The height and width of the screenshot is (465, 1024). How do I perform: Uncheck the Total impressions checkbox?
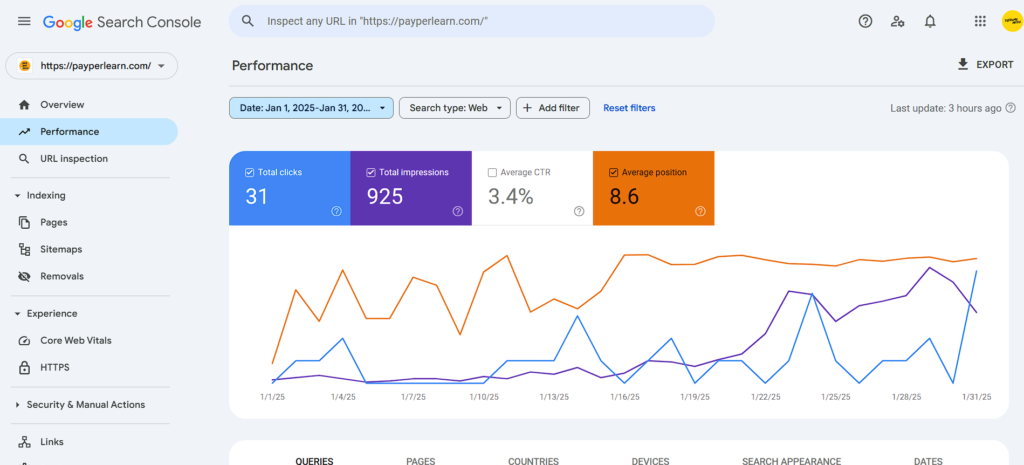pos(370,172)
